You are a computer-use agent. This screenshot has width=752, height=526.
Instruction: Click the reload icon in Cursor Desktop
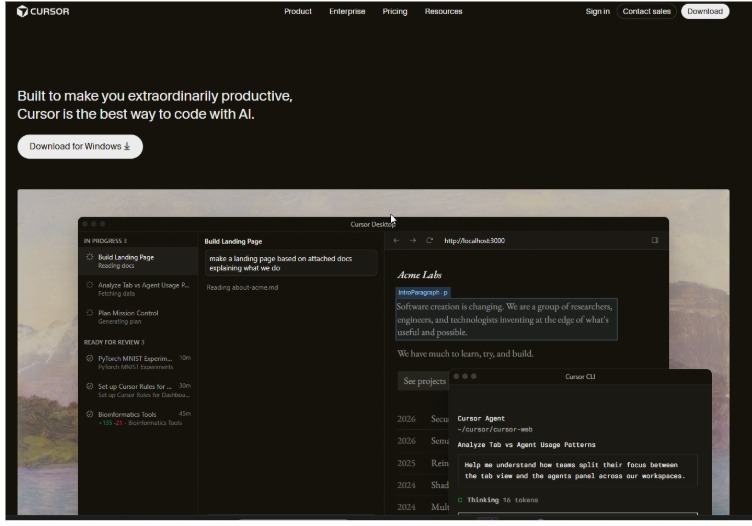point(429,240)
